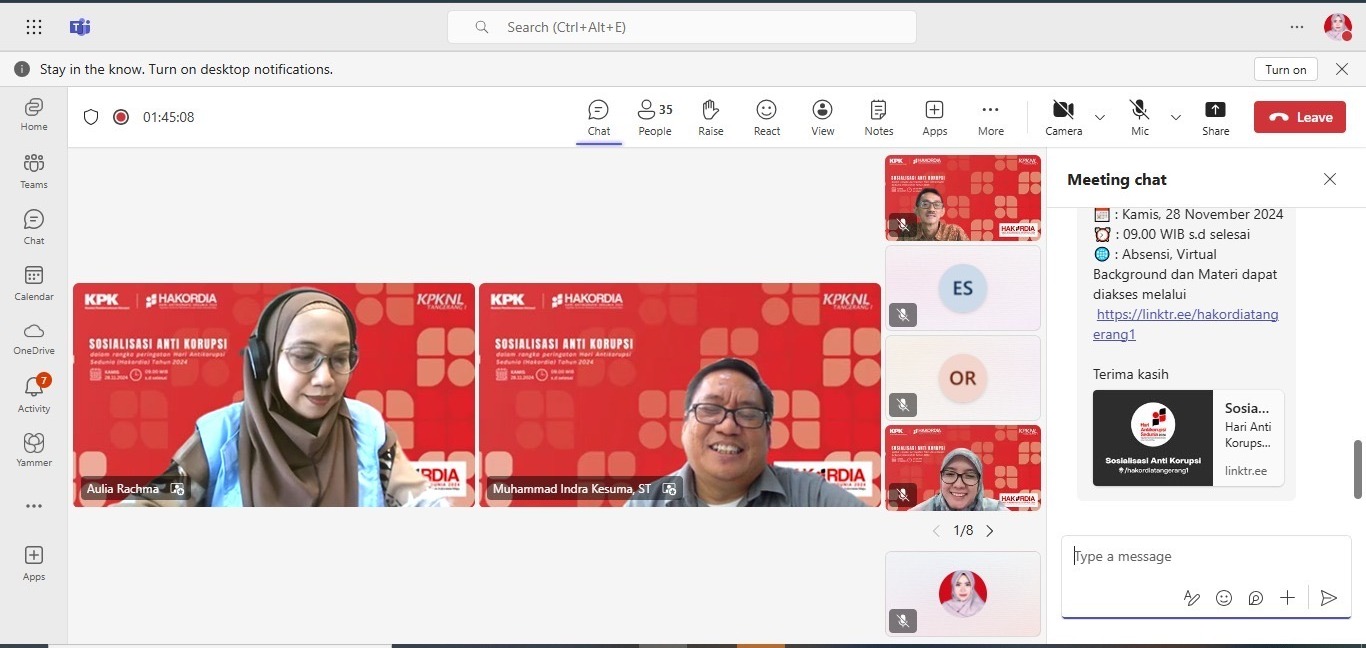Toggle the Camera on
This screenshot has height=648, width=1366.
(1063, 117)
